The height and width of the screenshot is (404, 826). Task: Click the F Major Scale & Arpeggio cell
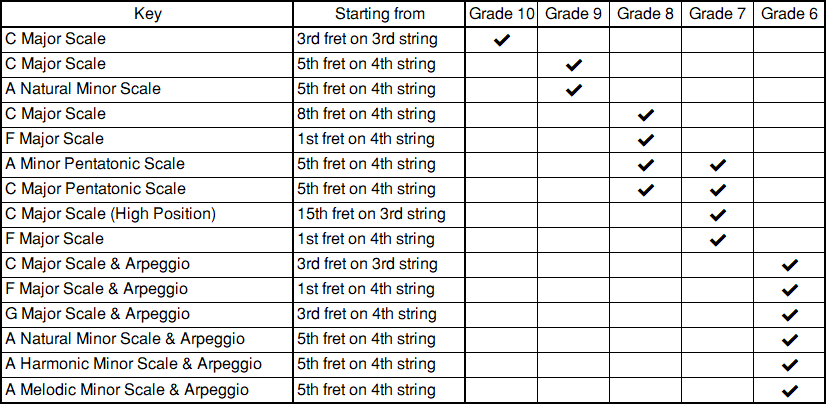97,289
